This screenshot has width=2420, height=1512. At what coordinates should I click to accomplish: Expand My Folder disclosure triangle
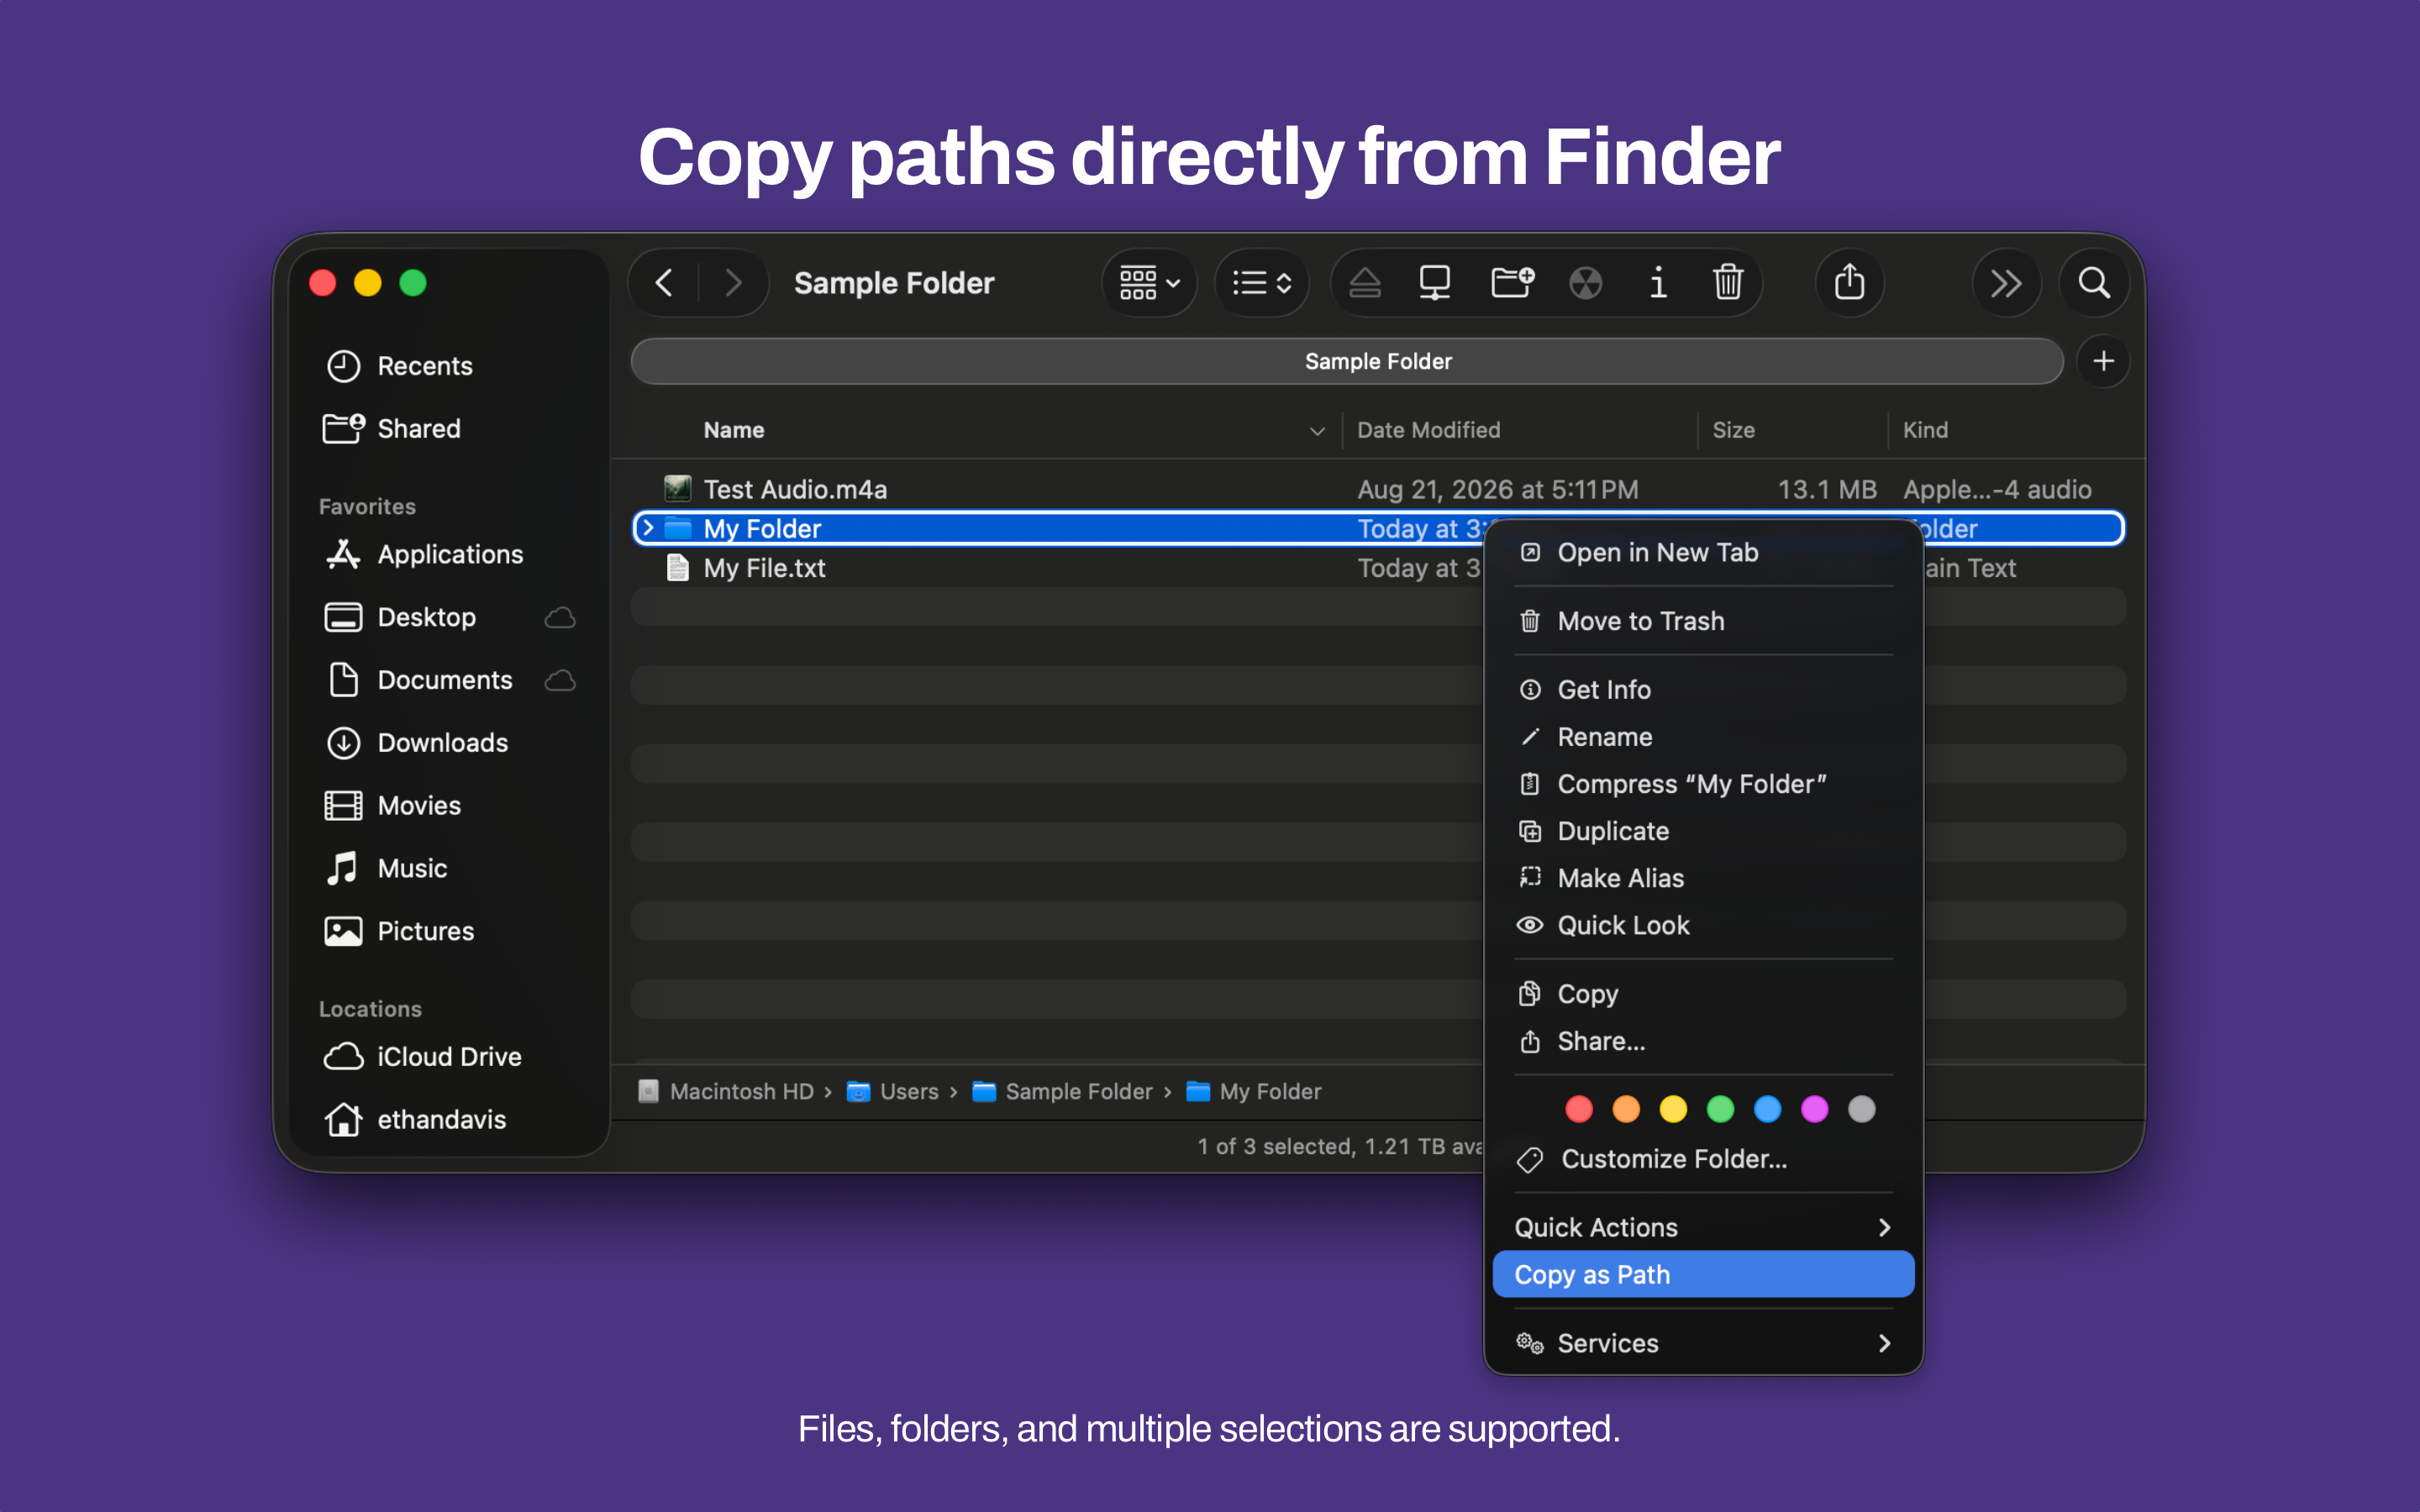point(648,528)
